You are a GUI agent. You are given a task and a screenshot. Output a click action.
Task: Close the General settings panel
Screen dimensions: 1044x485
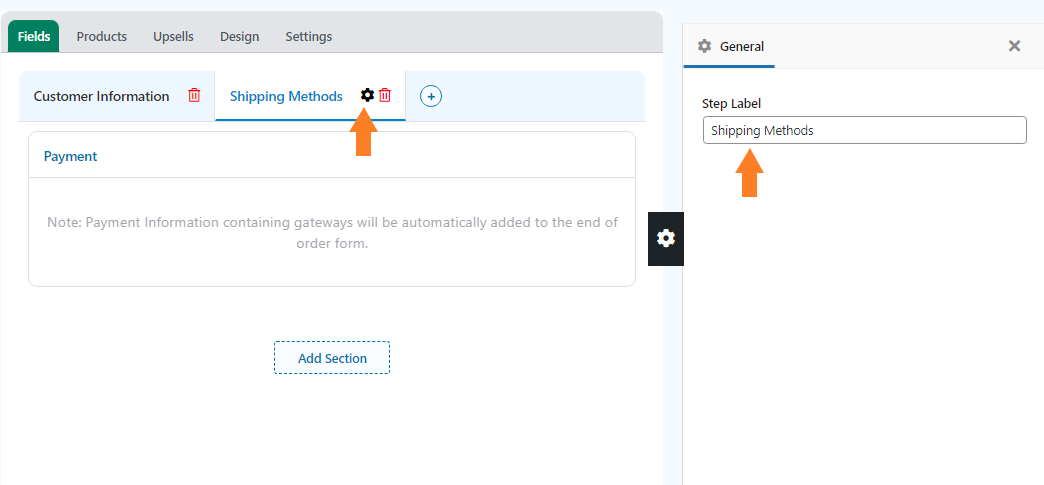(1014, 46)
